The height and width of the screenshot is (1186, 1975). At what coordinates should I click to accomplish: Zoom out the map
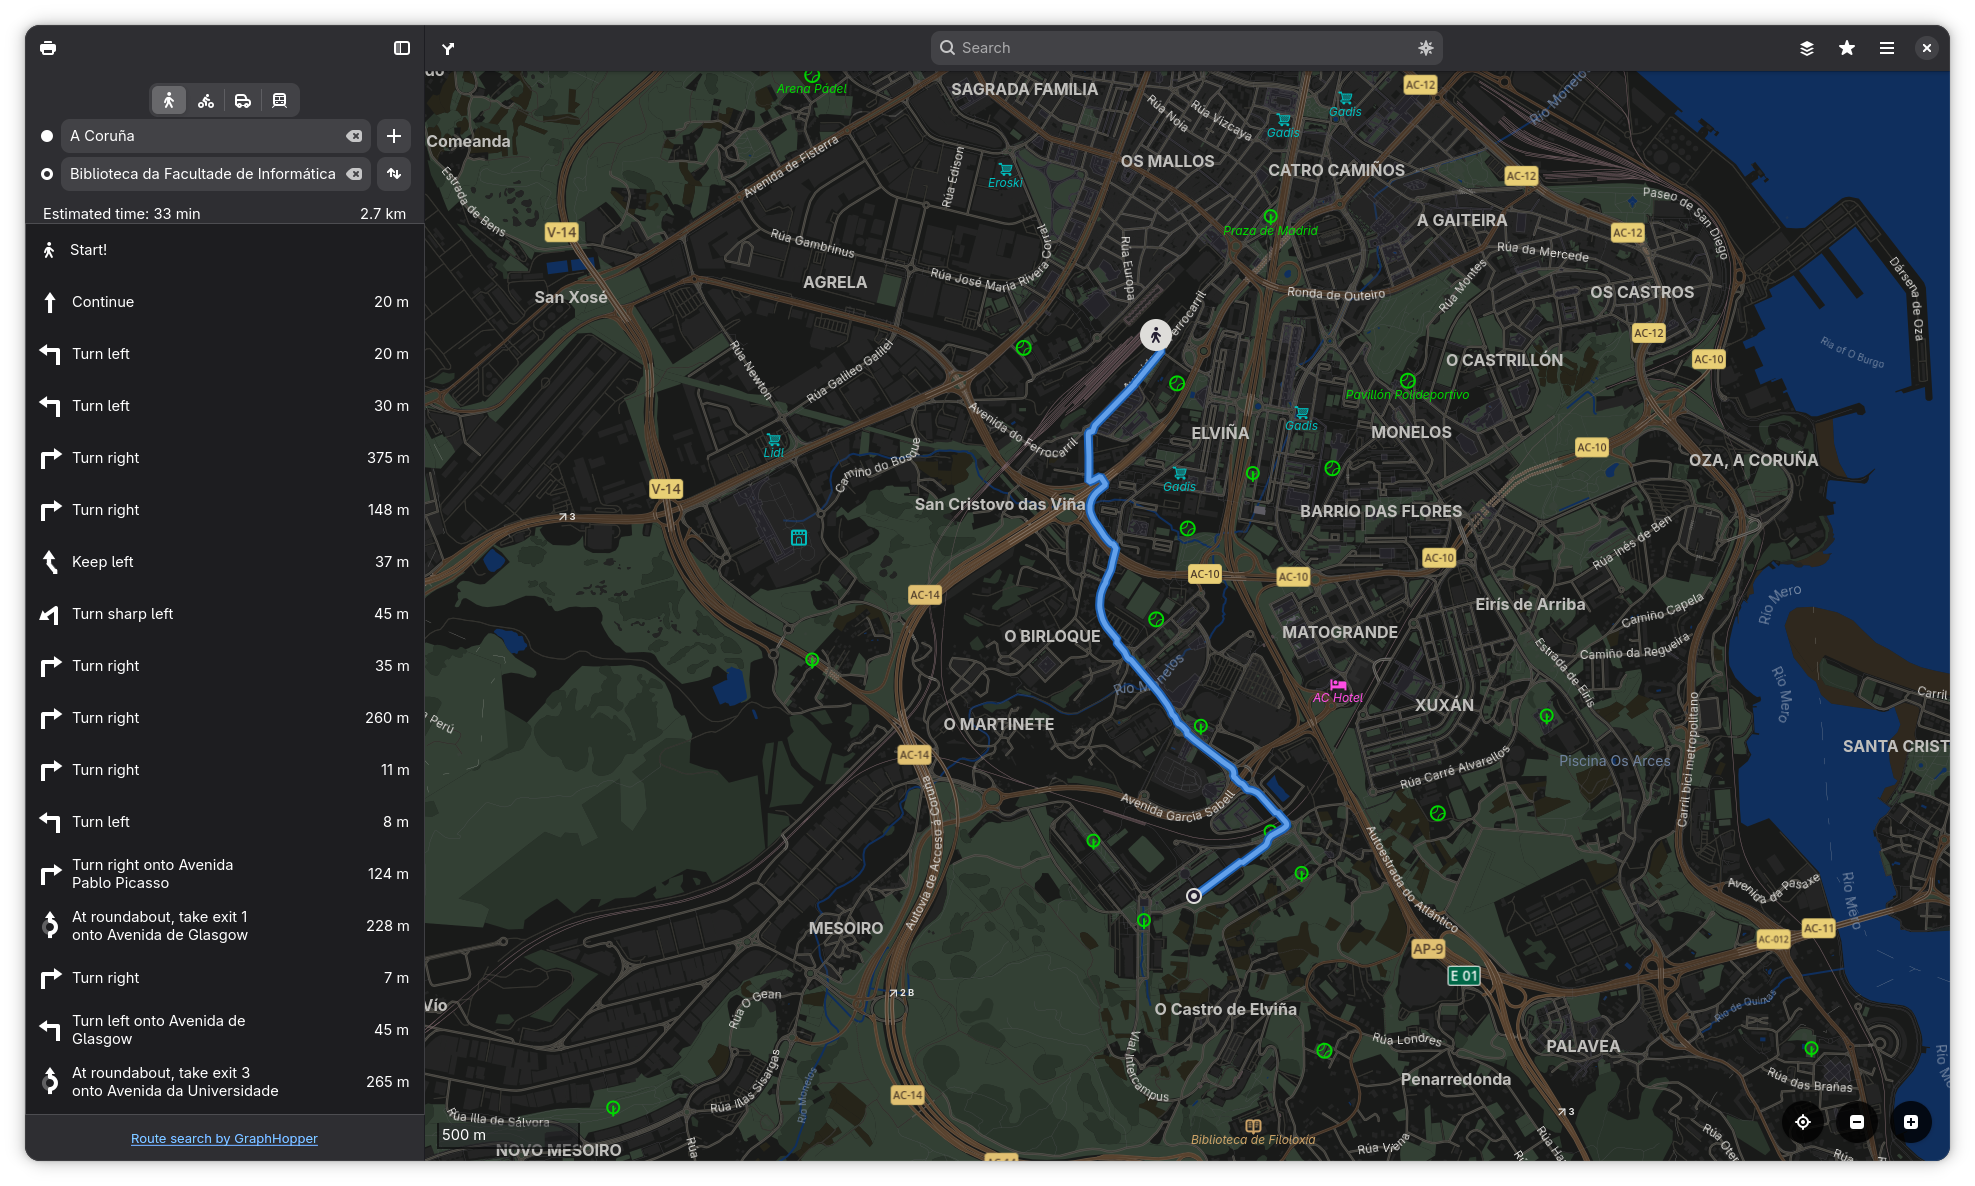1857,1122
